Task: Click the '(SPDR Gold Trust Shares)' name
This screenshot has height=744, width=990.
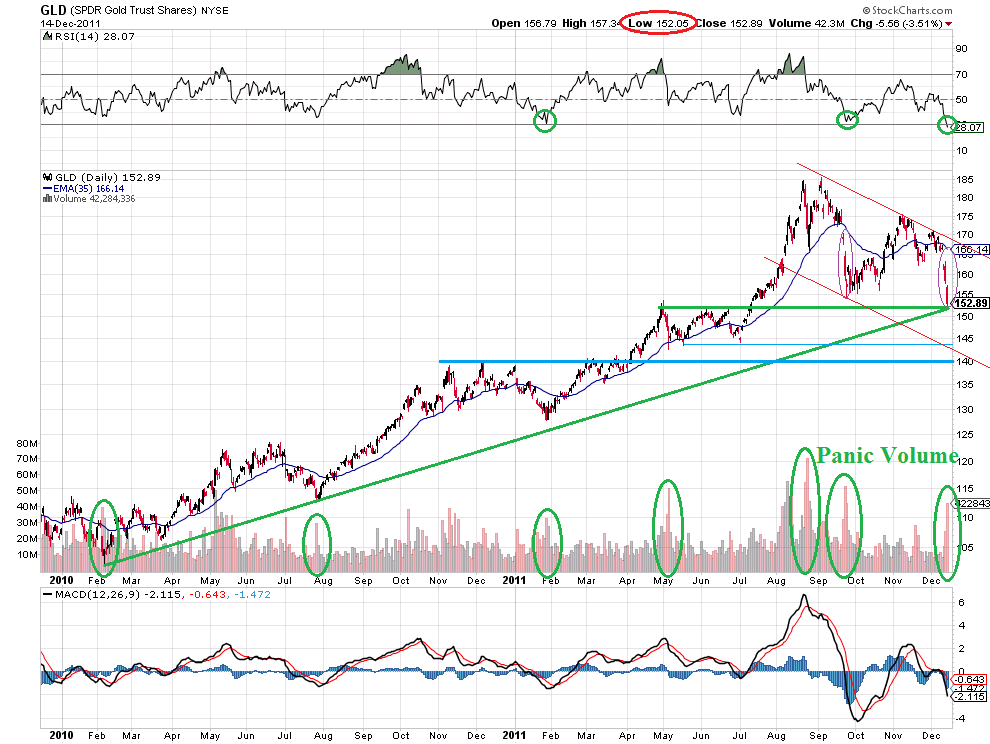Action: pyautogui.click(x=131, y=11)
